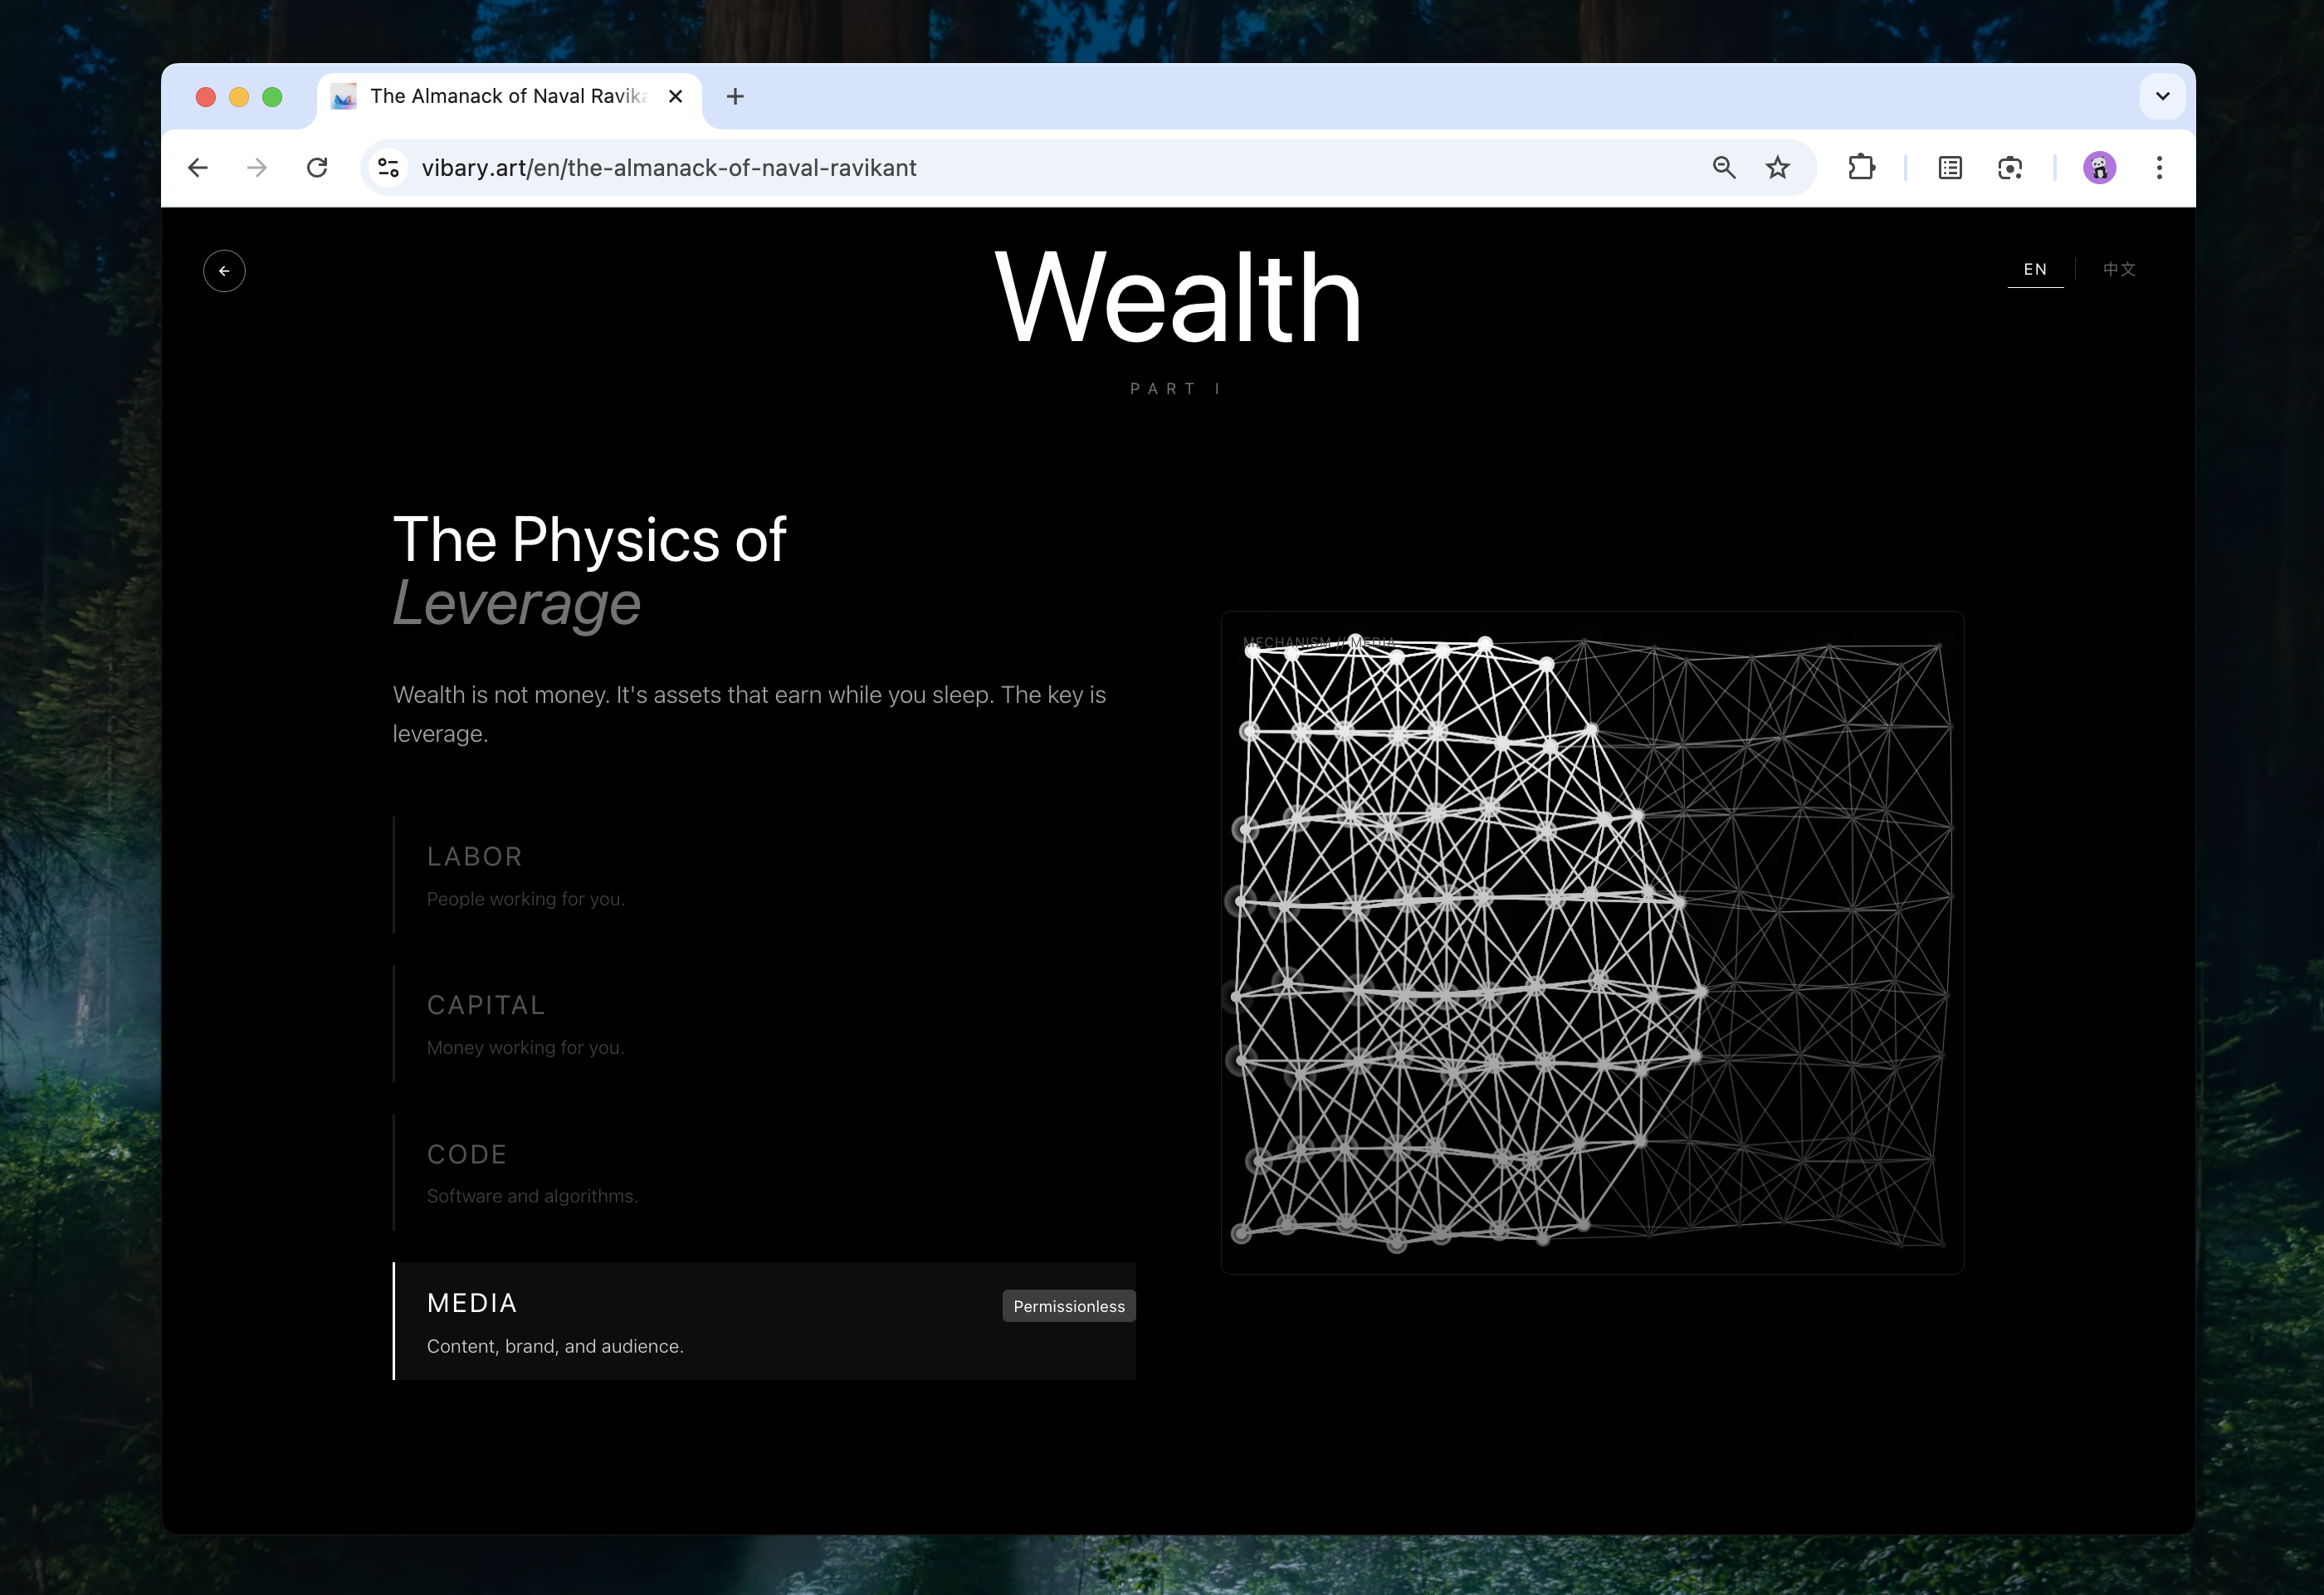Viewport: 2324px width, 1595px height.
Task: Select the CODE leverage item
Action: (x=764, y=1172)
